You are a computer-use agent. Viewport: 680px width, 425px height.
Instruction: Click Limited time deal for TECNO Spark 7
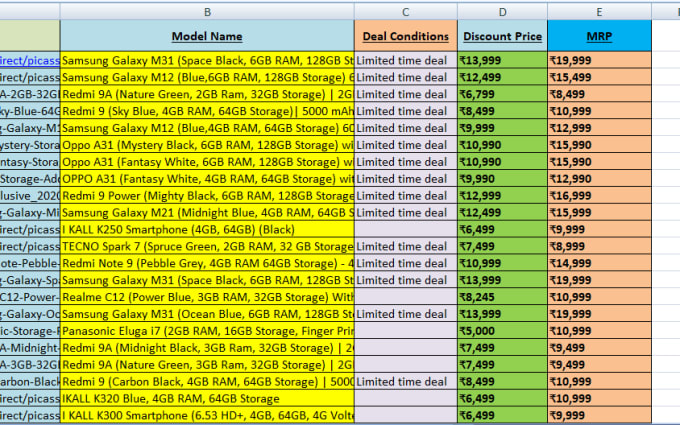click(x=405, y=246)
